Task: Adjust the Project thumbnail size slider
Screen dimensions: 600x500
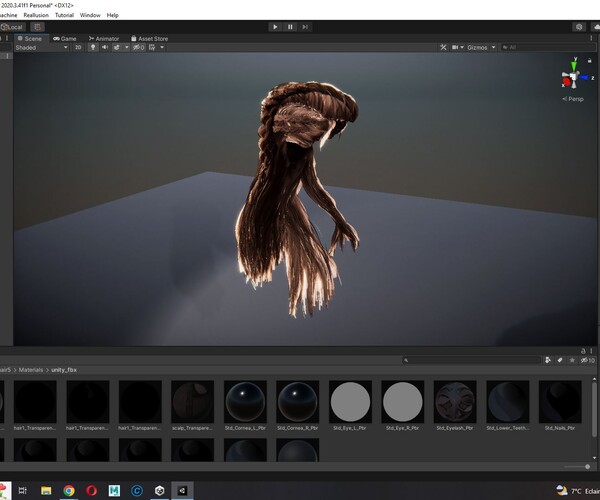Action: point(587,467)
